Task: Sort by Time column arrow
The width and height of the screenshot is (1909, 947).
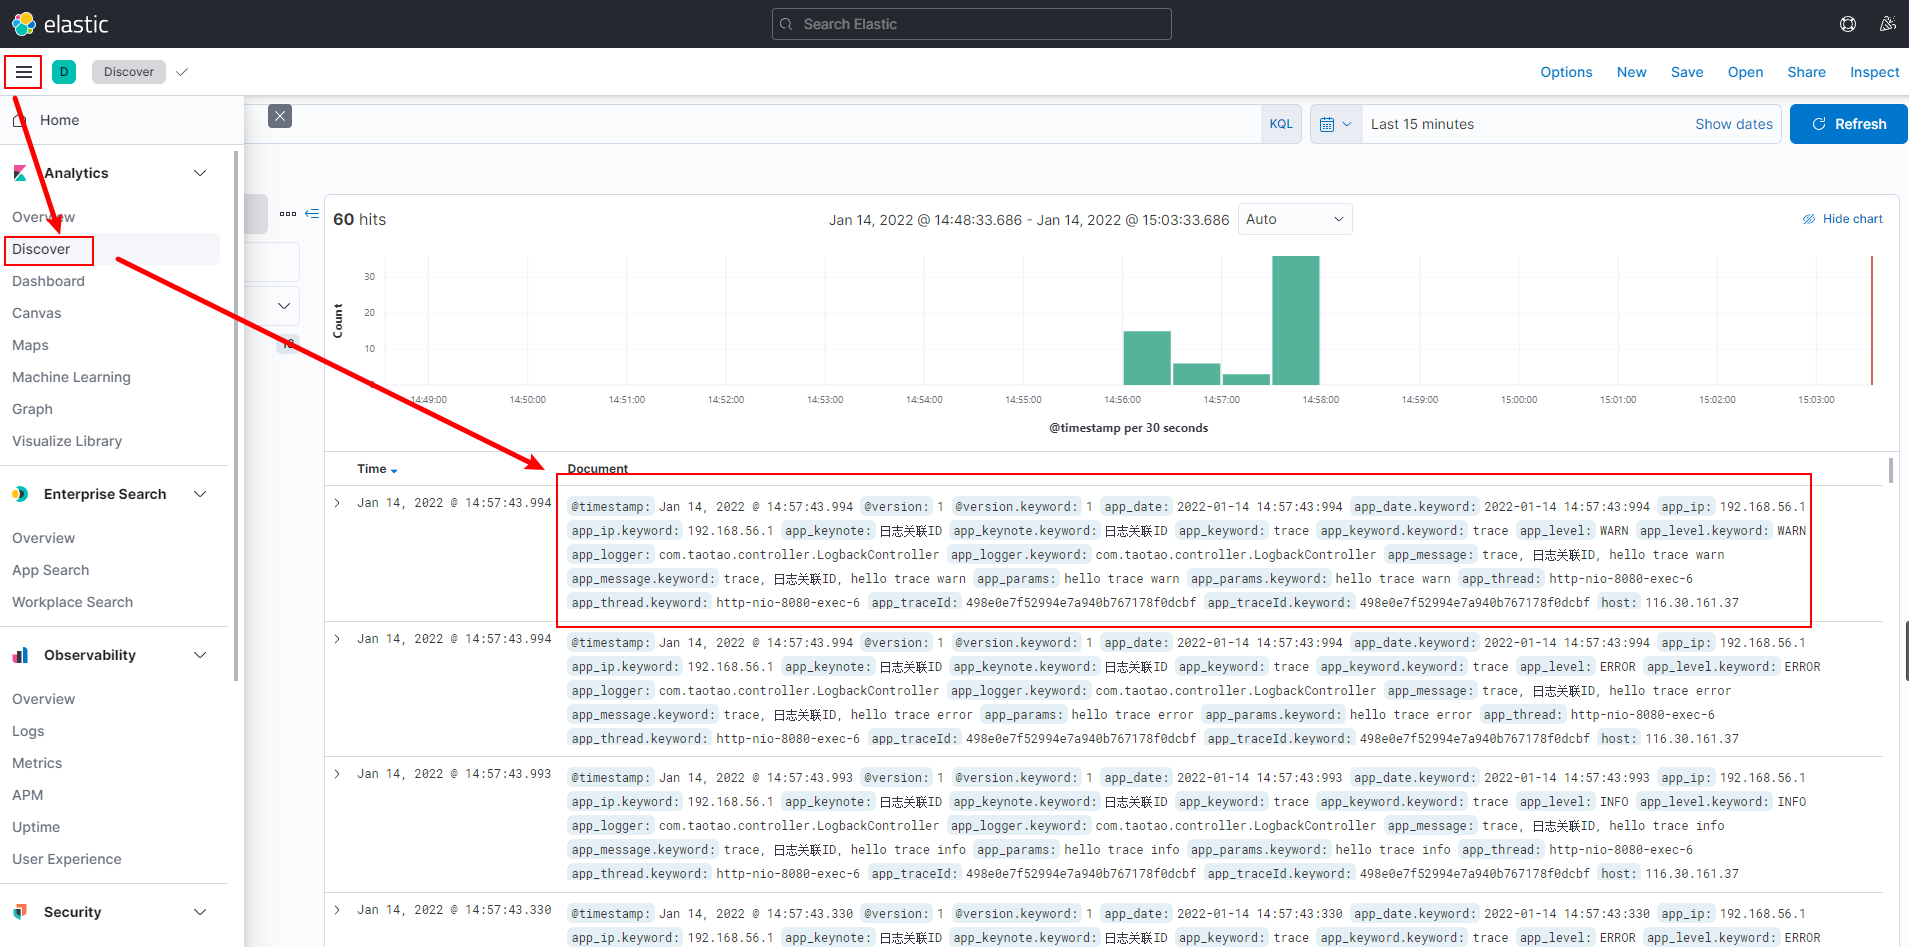Action: (x=394, y=470)
